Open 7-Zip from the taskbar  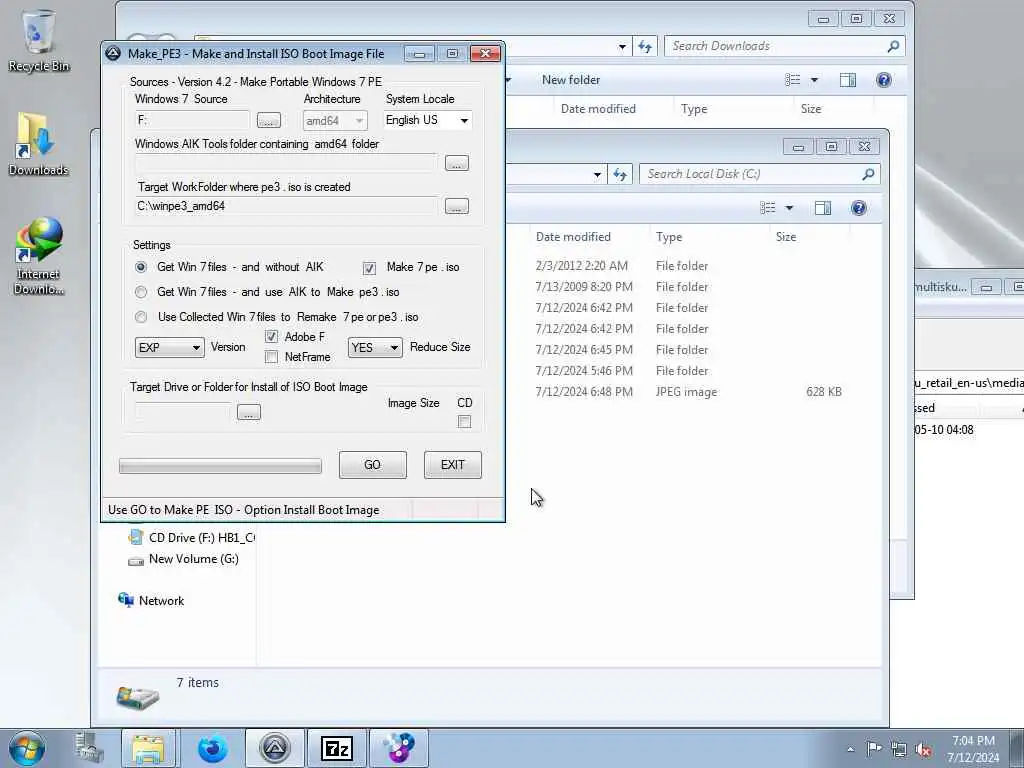[336, 748]
